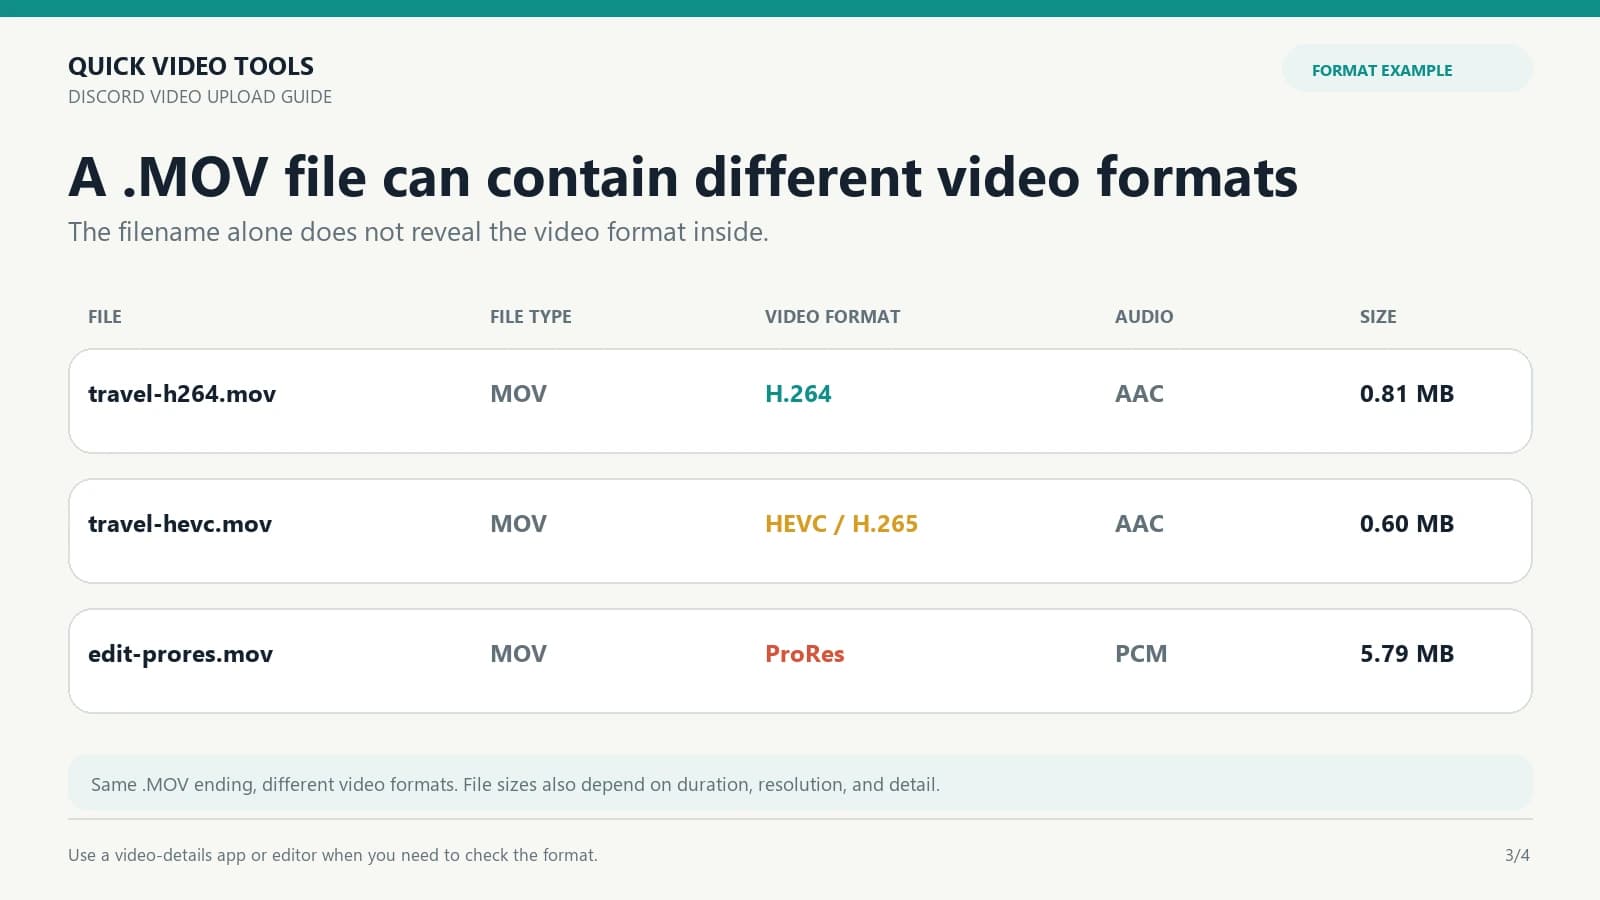The width and height of the screenshot is (1600, 900).
Task: Click the AUDIO column header
Action: [x=1144, y=317]
